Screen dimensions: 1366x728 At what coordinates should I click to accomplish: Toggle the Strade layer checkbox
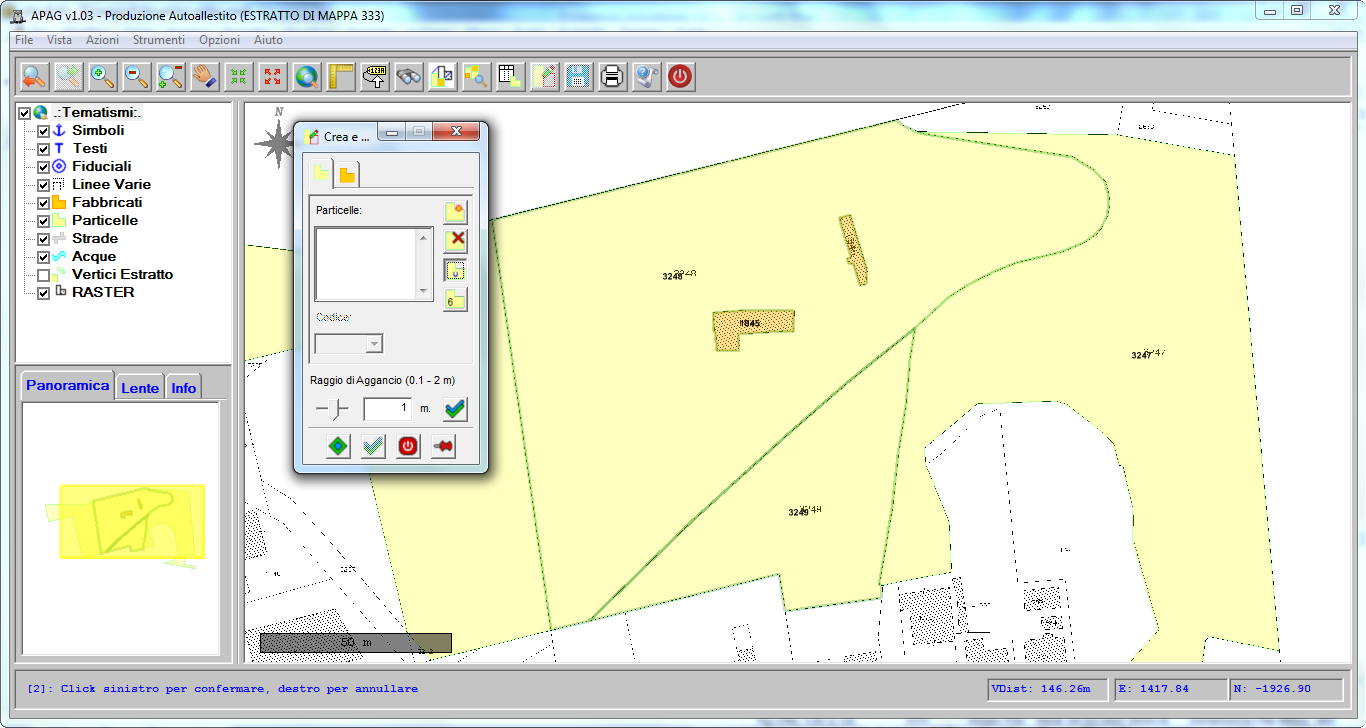tap(43, 239)
